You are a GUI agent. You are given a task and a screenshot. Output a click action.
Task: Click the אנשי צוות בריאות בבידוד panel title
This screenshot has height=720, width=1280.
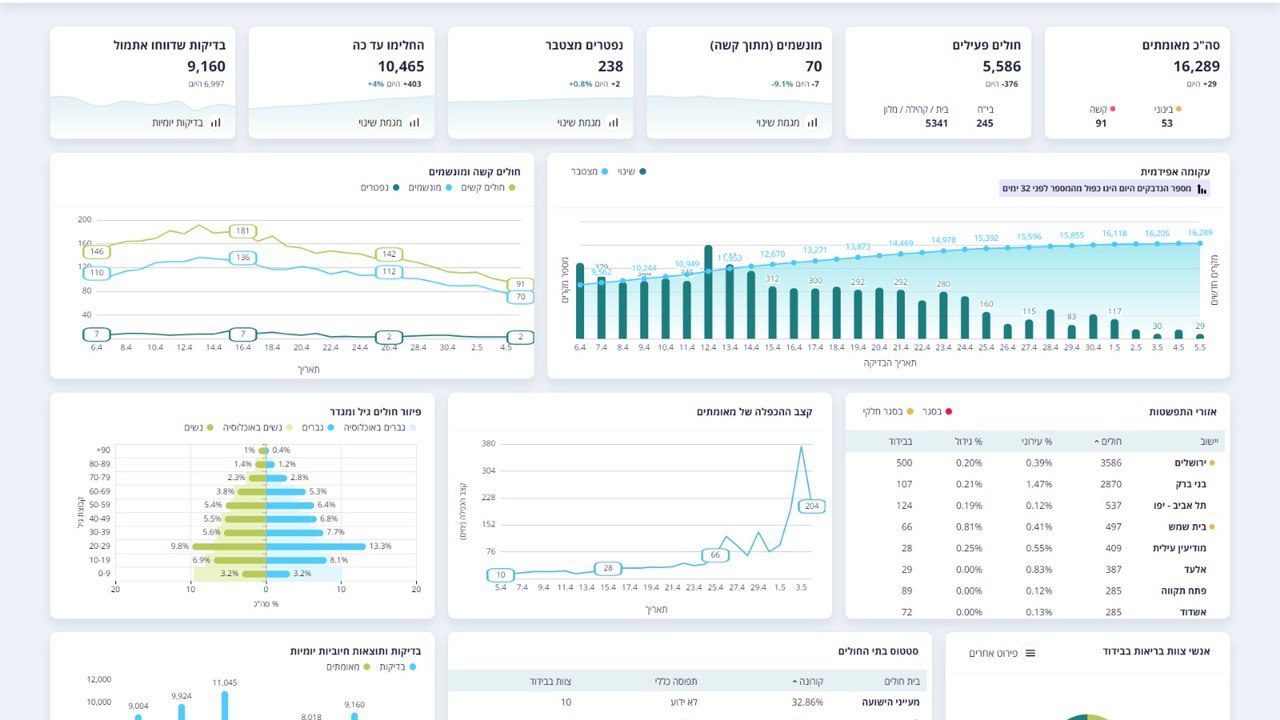click(x=1157, y=652)
